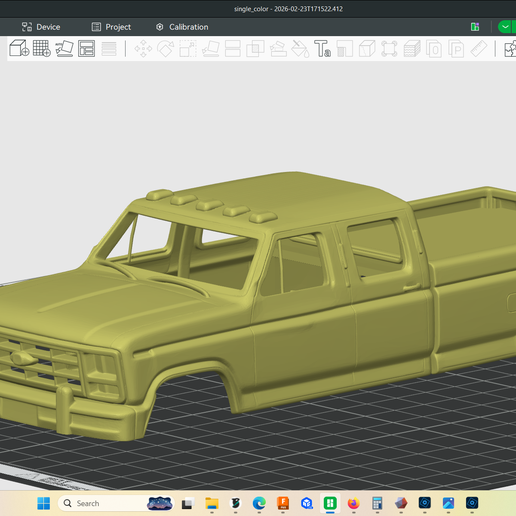Click the Auto orient icon

(64, 49)
